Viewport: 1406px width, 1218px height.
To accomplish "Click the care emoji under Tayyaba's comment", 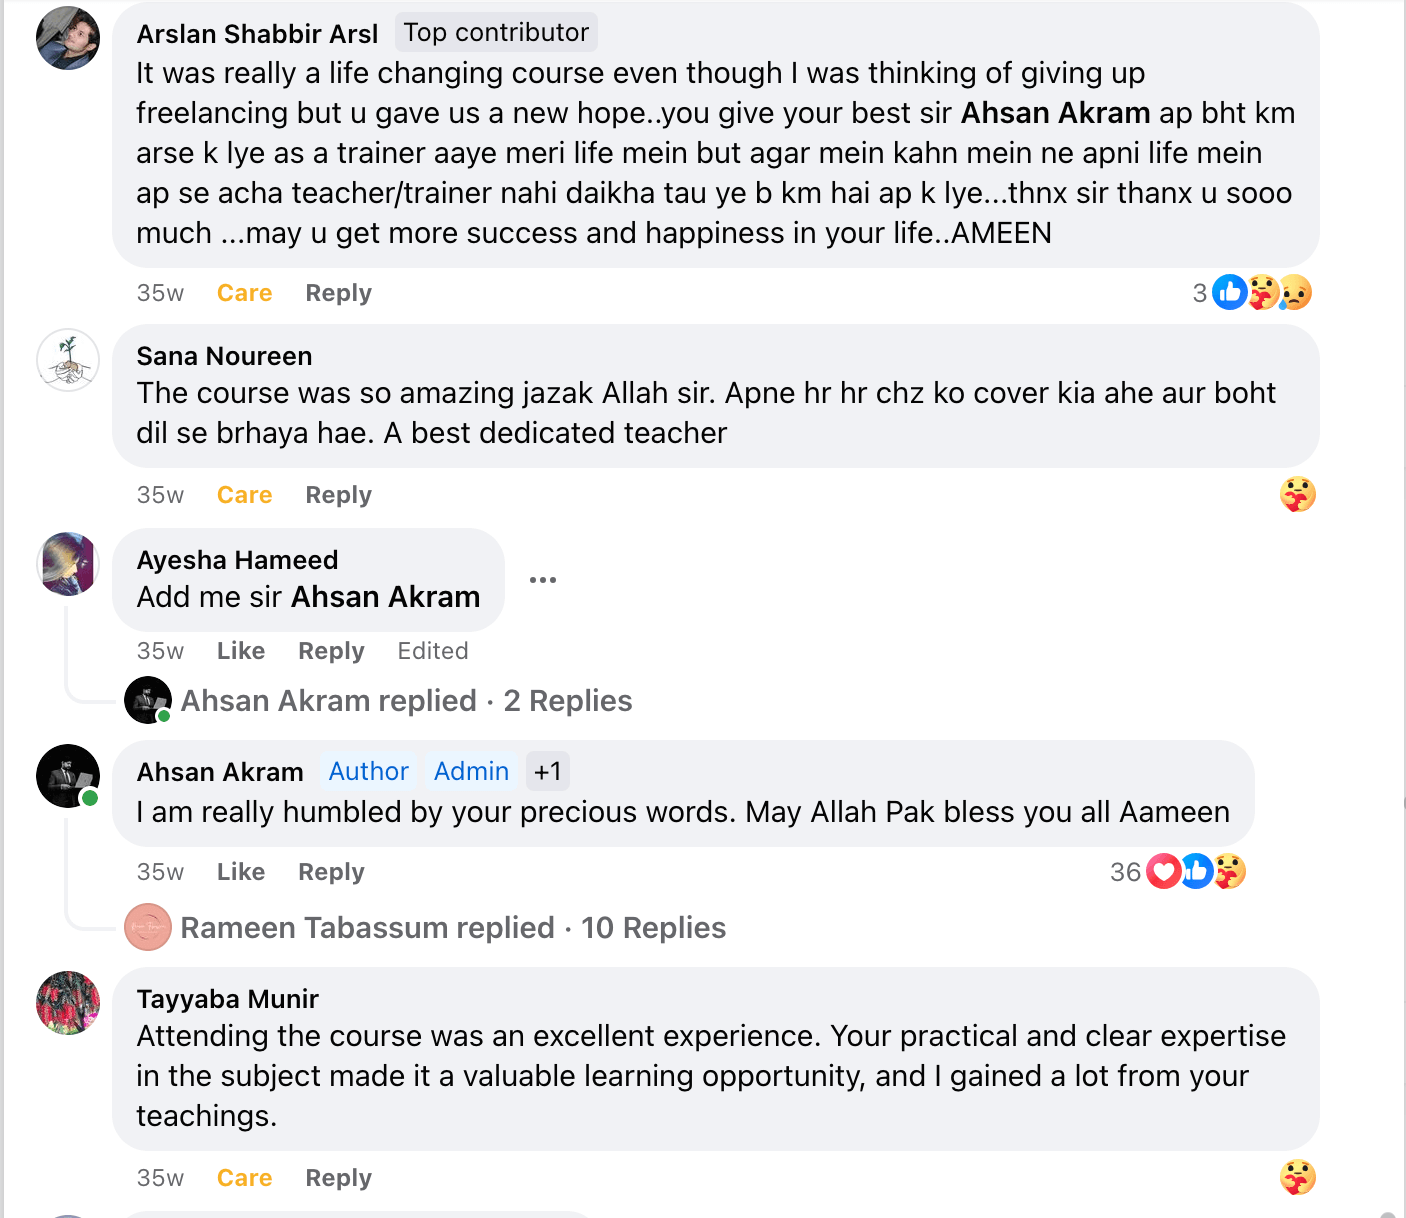I will pos(1299,1176).
